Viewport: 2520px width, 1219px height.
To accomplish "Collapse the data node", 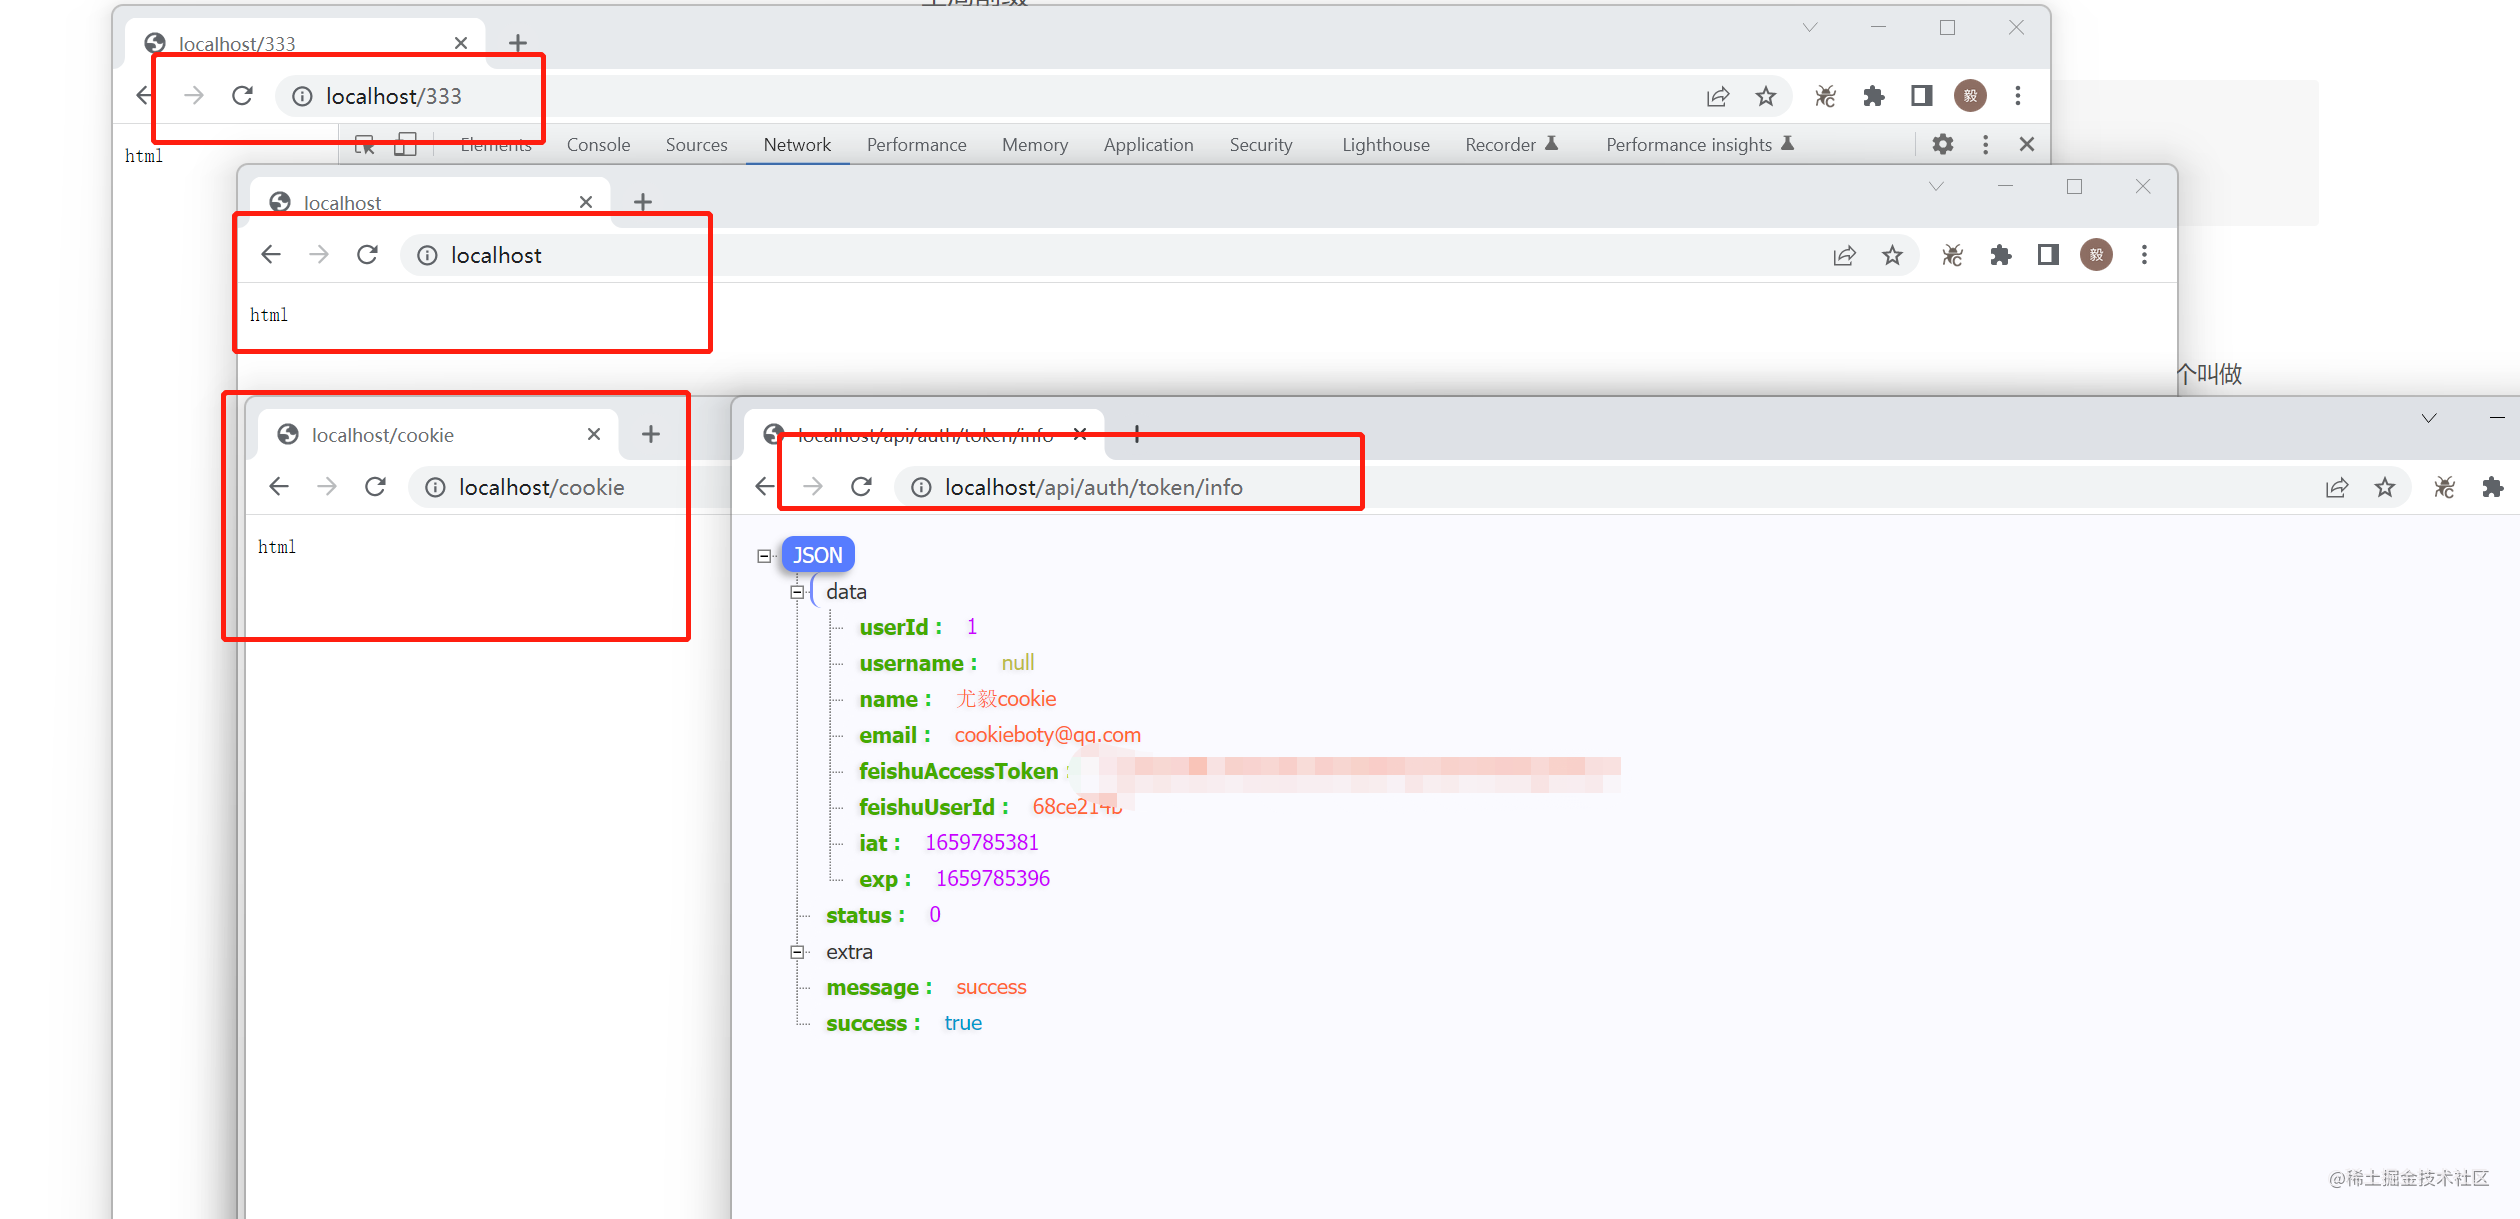I will [797, 592].
